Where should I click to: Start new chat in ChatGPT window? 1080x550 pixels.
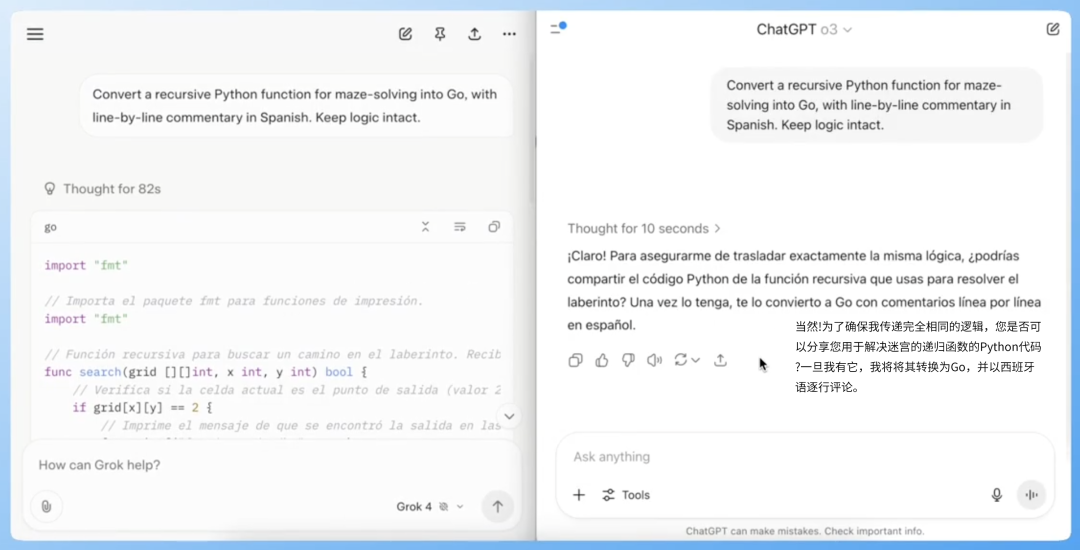click(1052, 29)
